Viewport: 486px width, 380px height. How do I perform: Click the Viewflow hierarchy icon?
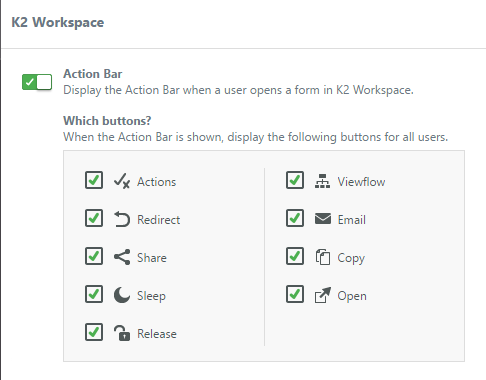pos(322,181)
